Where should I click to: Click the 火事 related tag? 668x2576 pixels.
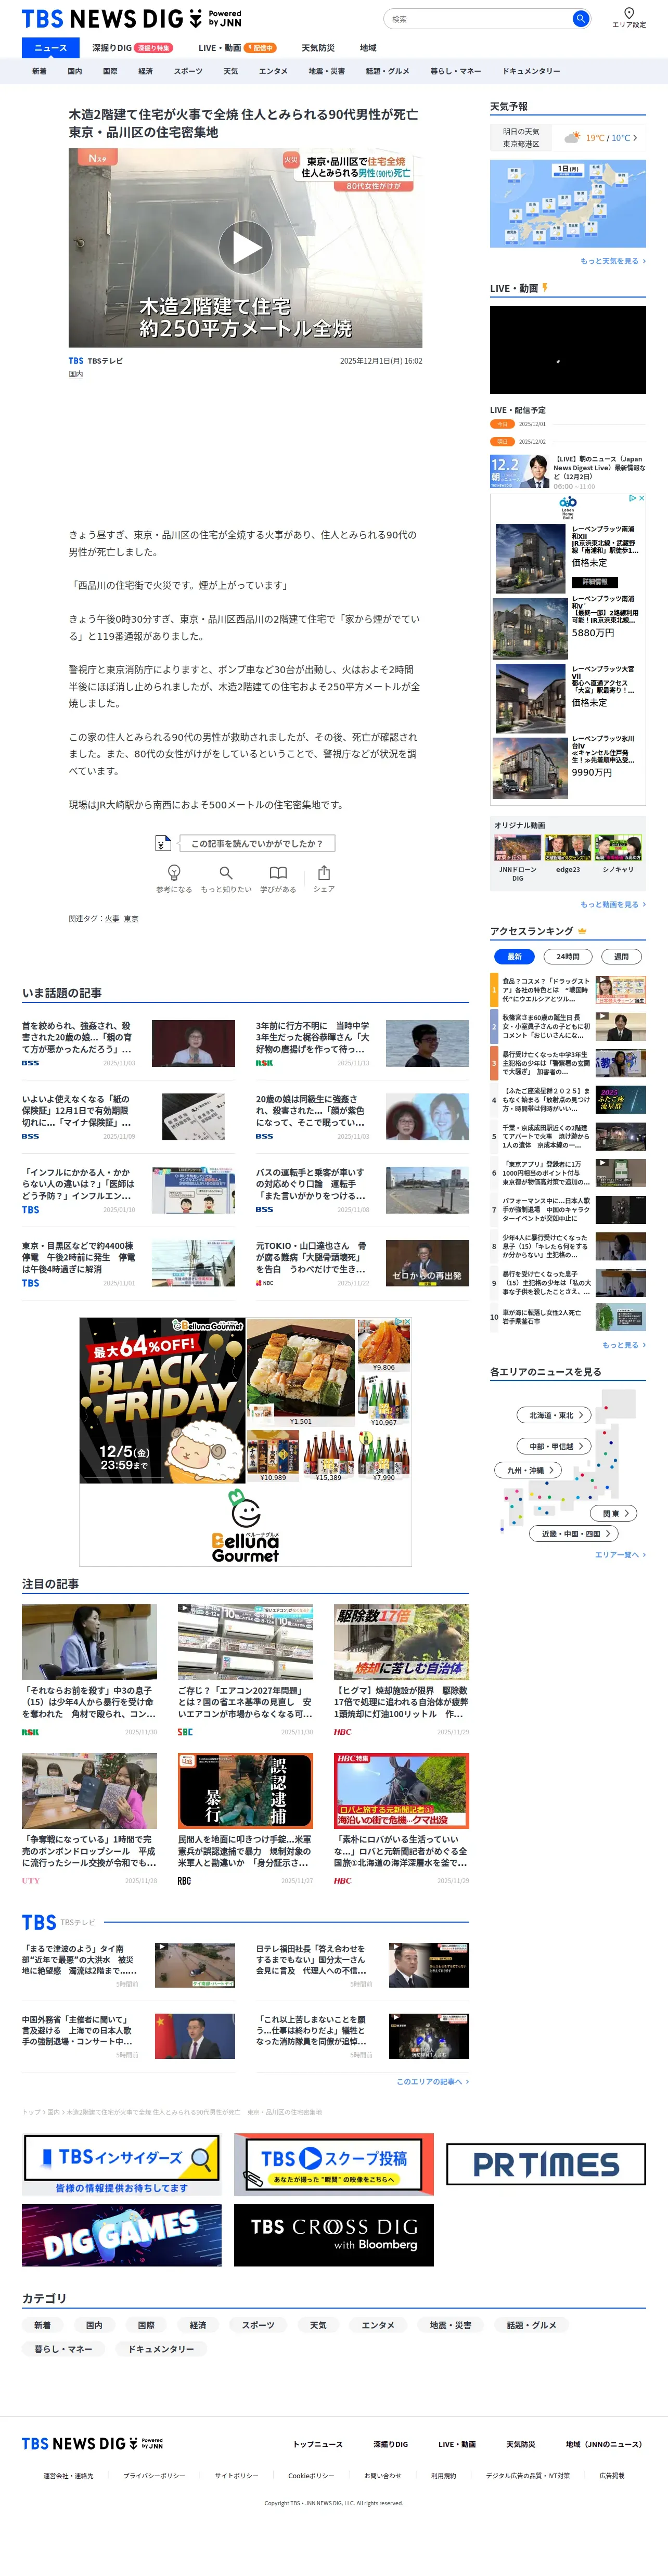pyautogui.click(x=112, y=918)
